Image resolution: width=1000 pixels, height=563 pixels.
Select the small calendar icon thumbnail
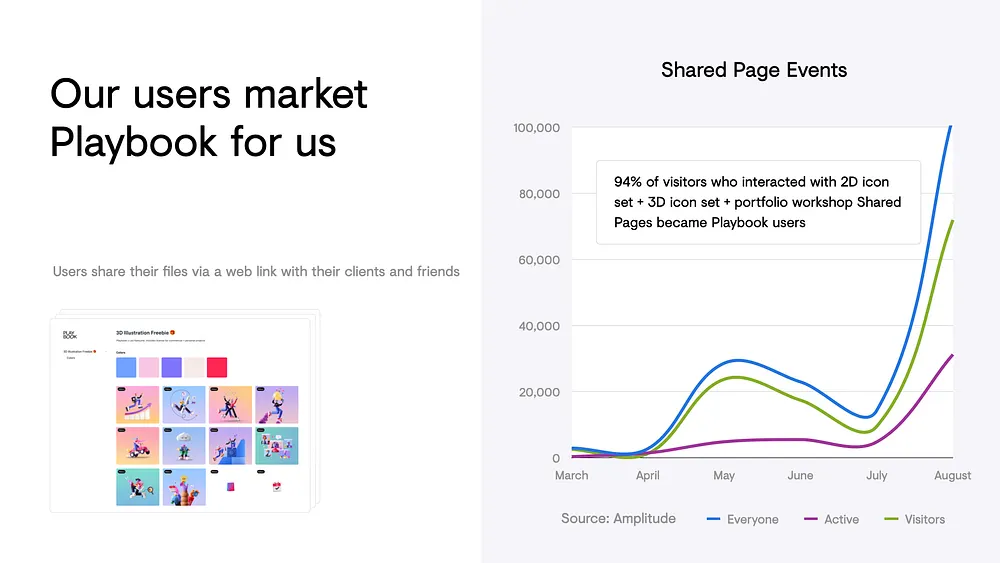pyautogui.click(x=276, y=487)
